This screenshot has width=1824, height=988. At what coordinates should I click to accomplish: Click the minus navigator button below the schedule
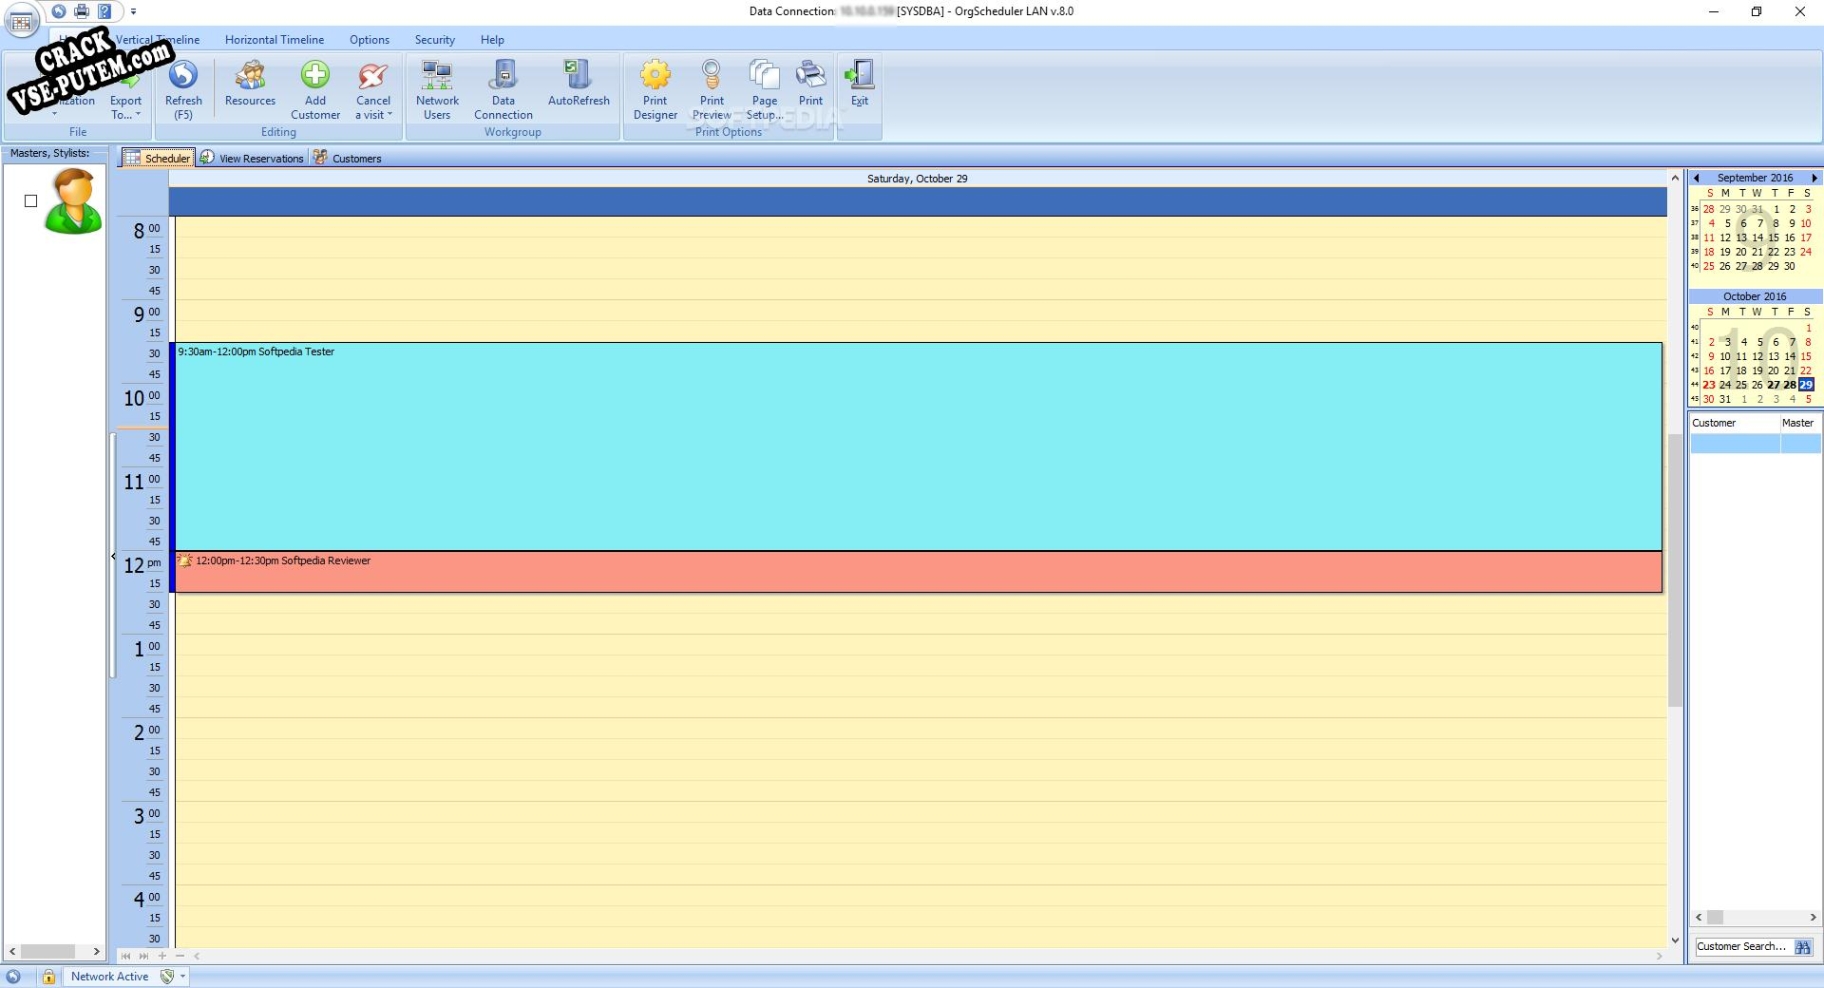click(x=180, y=956)
